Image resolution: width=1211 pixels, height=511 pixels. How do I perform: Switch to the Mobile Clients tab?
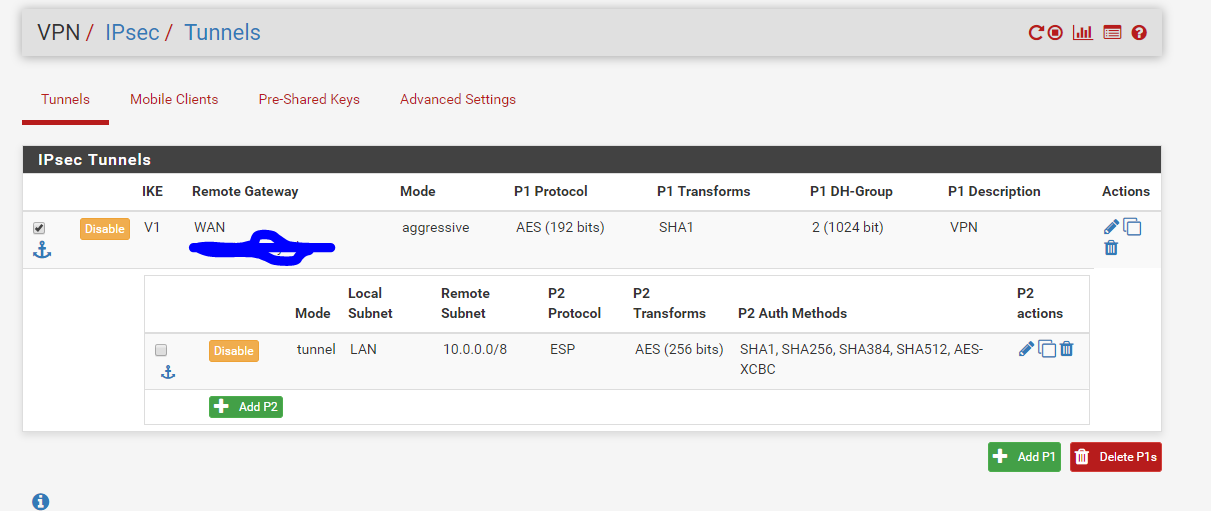(174, 99)
